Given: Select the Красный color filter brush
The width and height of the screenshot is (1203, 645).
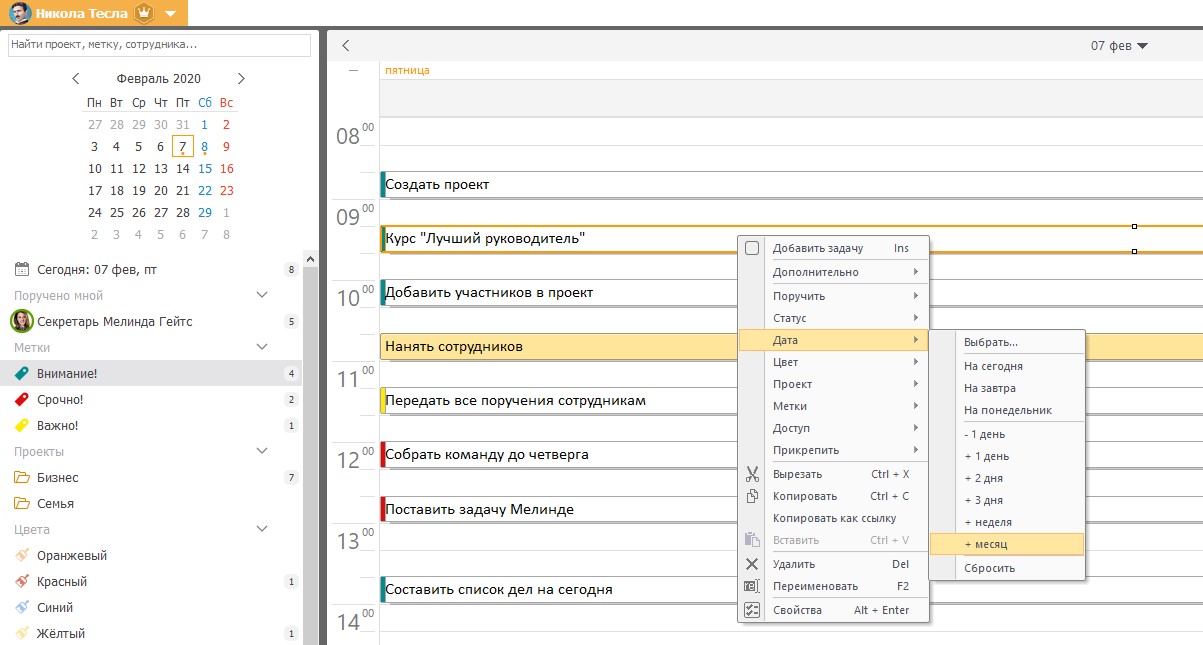Looking at the screenshot, I should tap(21, 582).
